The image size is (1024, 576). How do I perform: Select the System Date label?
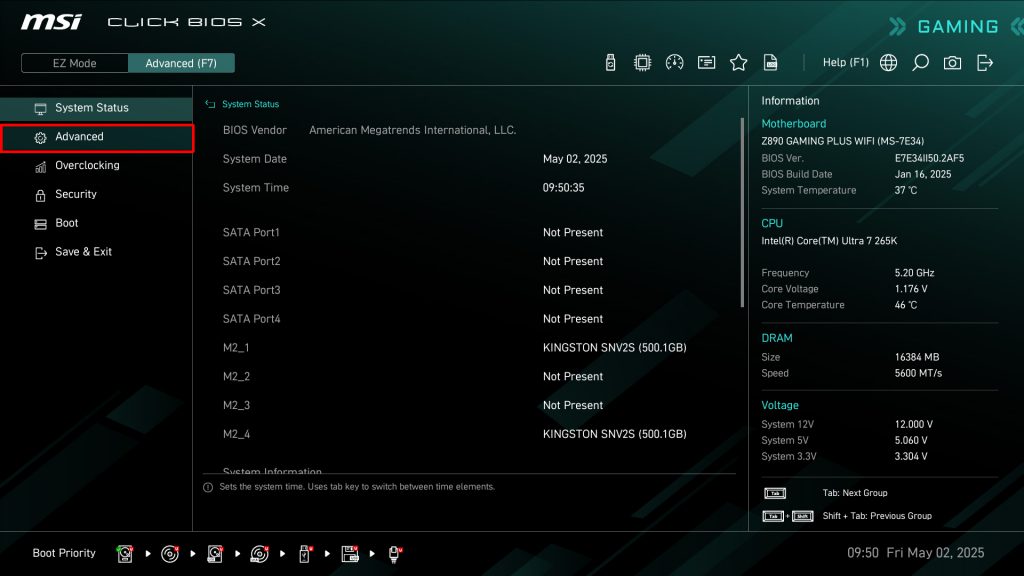[x=255, y=159]
